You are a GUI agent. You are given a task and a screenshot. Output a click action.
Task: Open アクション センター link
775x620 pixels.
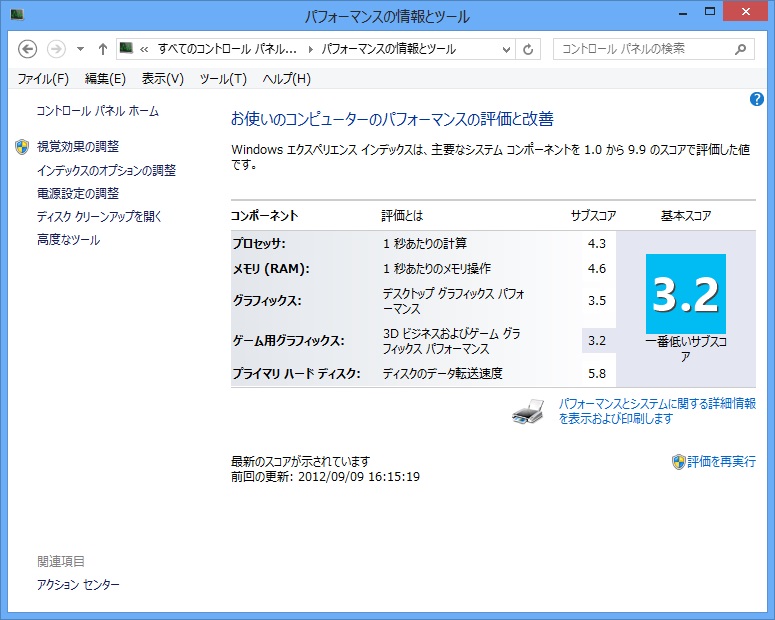click(x=78, y=585)
